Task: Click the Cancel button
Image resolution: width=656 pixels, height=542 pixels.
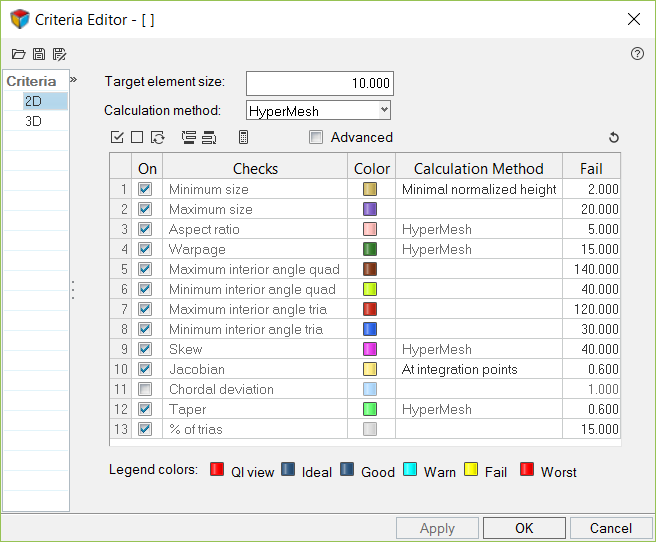Action: coord(611,528)
